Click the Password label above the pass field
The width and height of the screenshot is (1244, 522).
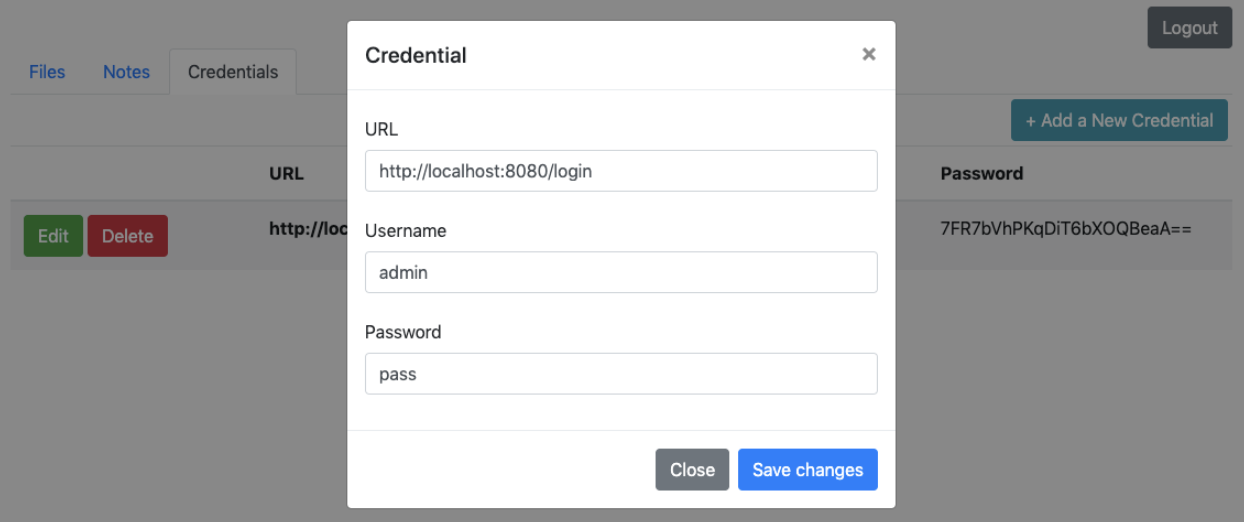tap(403, 332)
